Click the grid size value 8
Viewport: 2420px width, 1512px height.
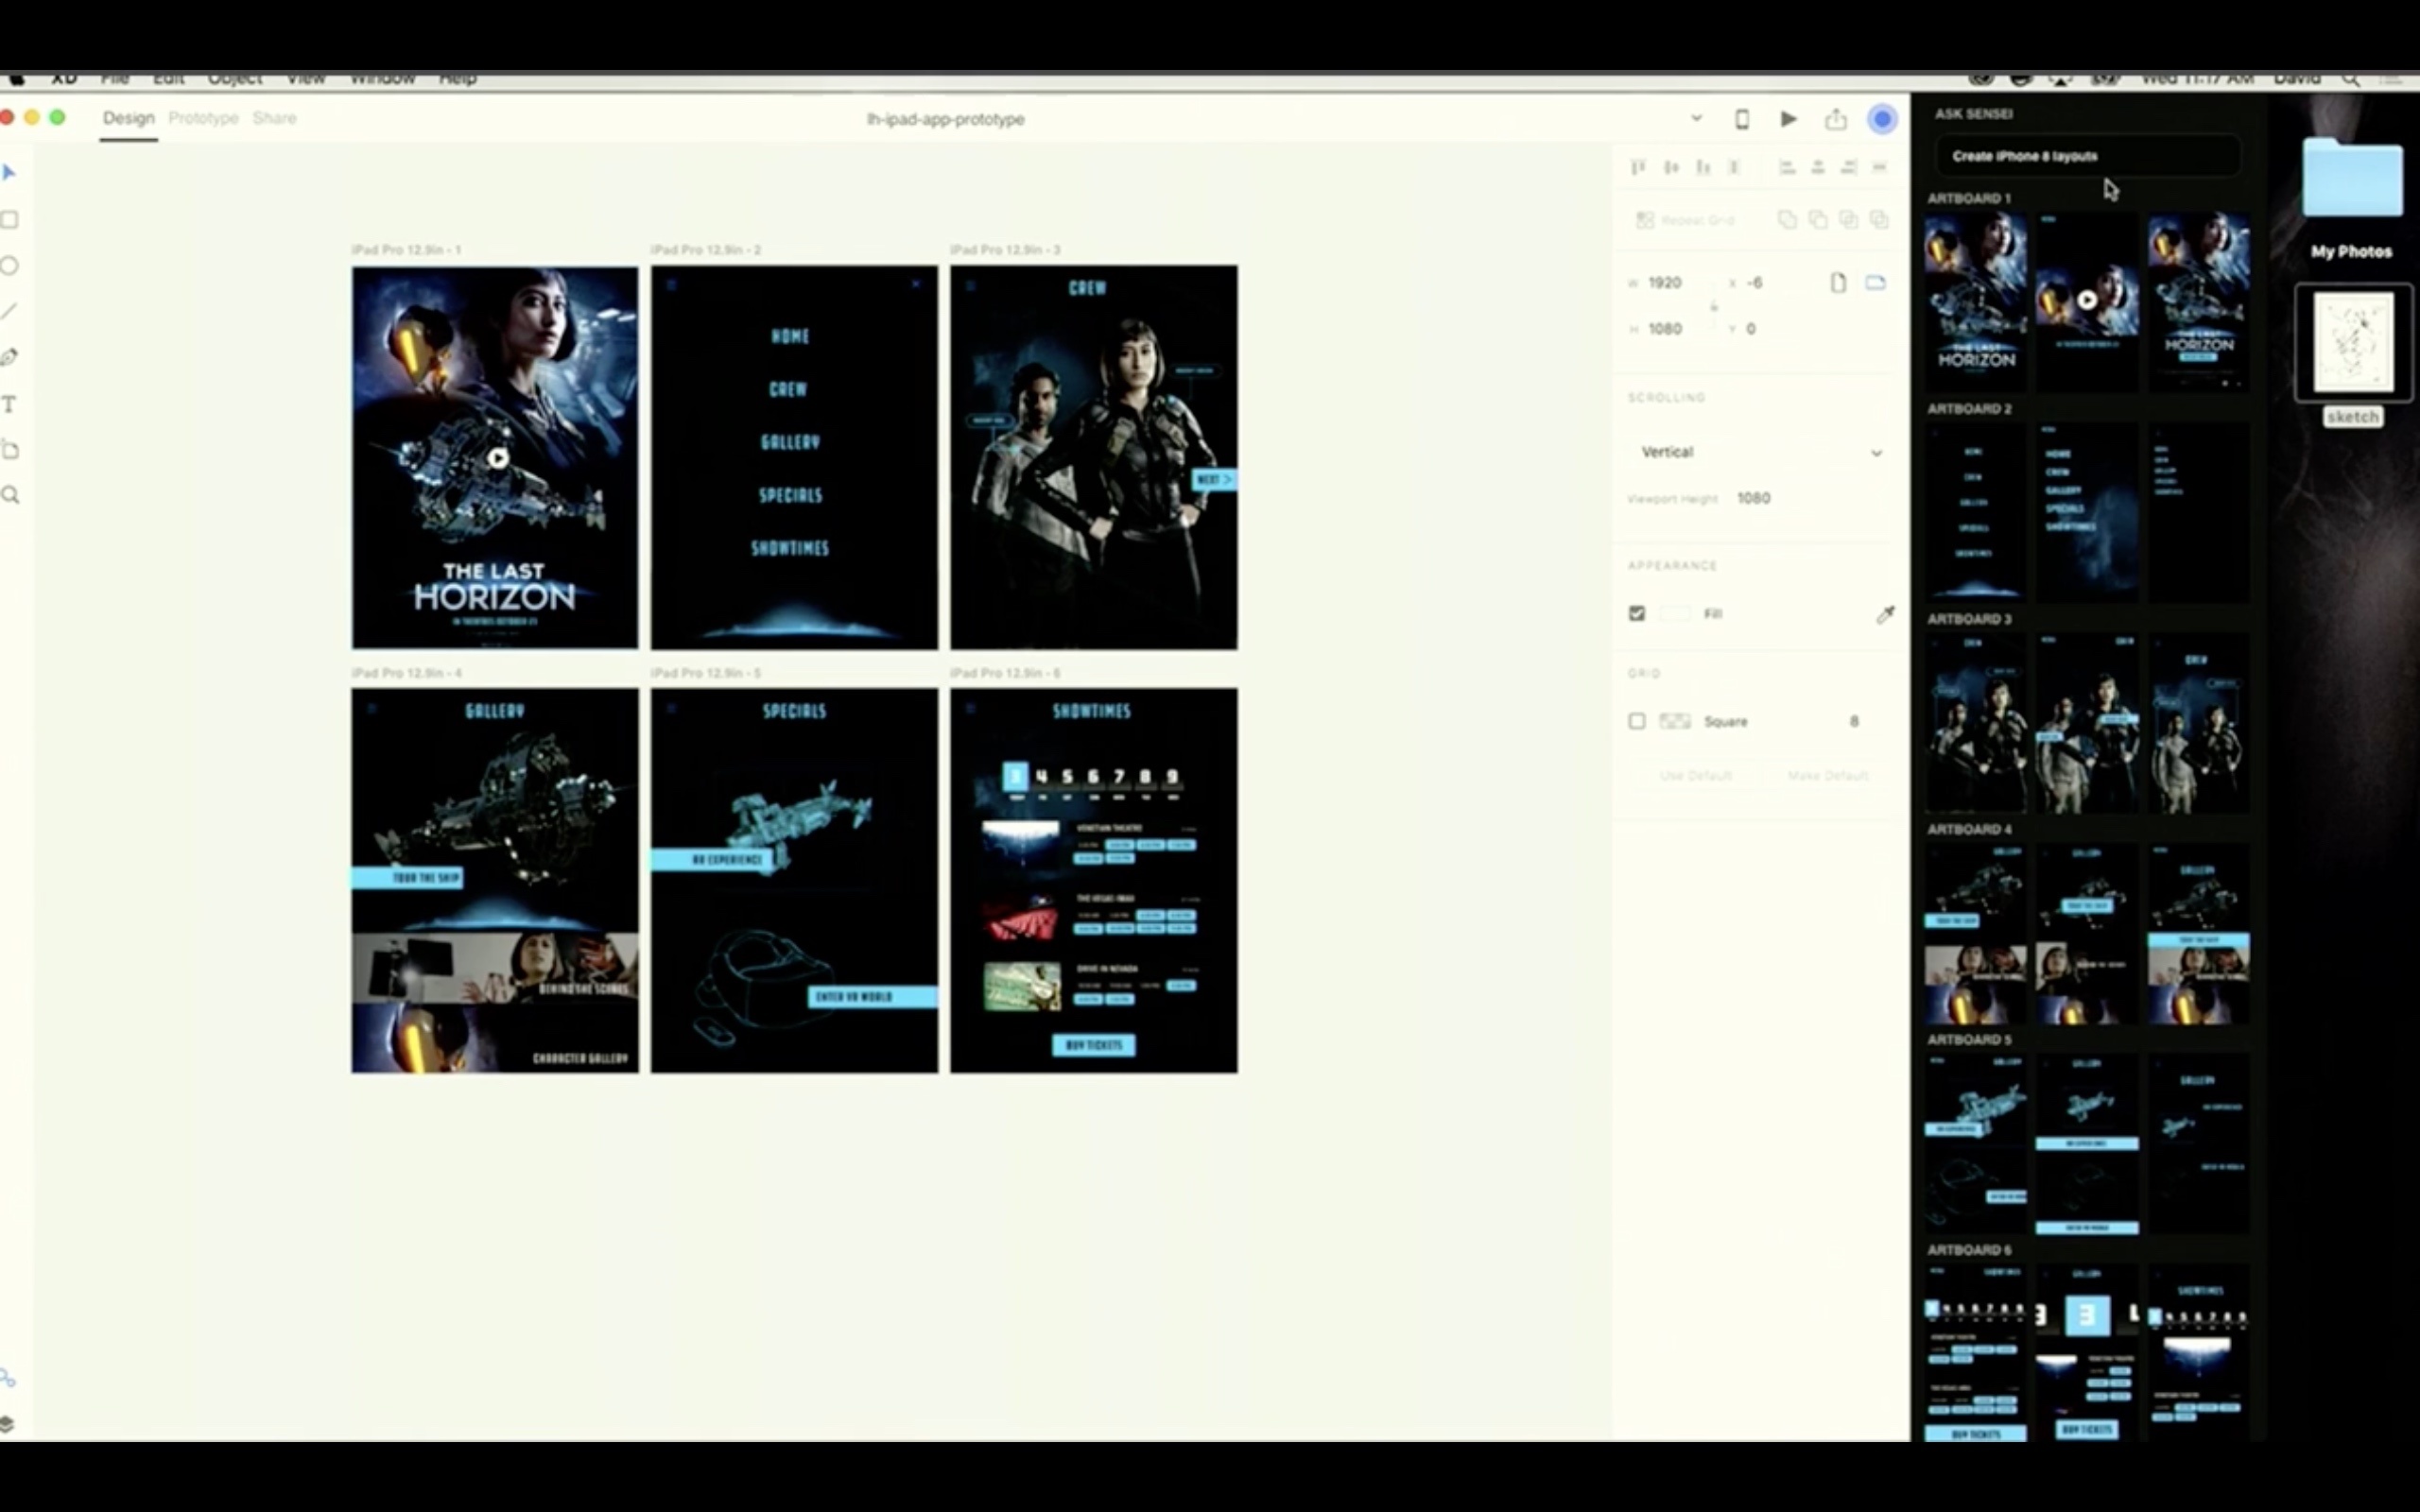click(x=1854, y=721)
